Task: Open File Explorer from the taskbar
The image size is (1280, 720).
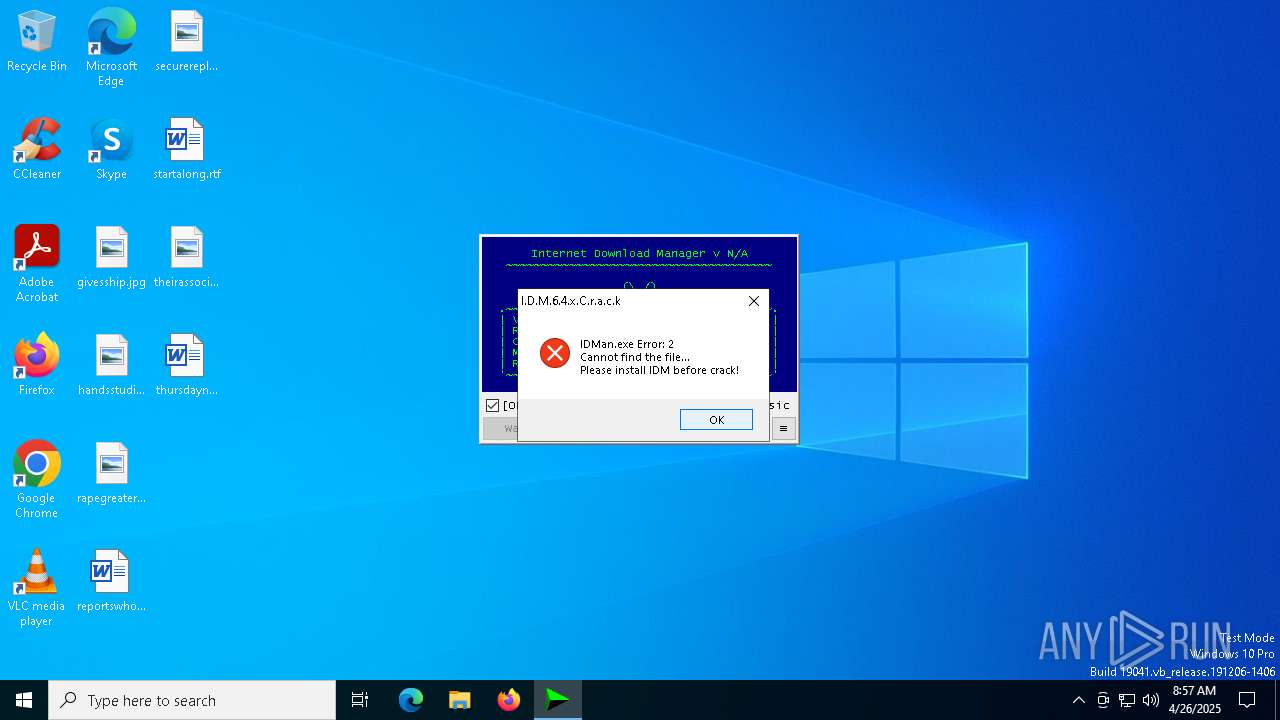Action: (x=460, y=700)
